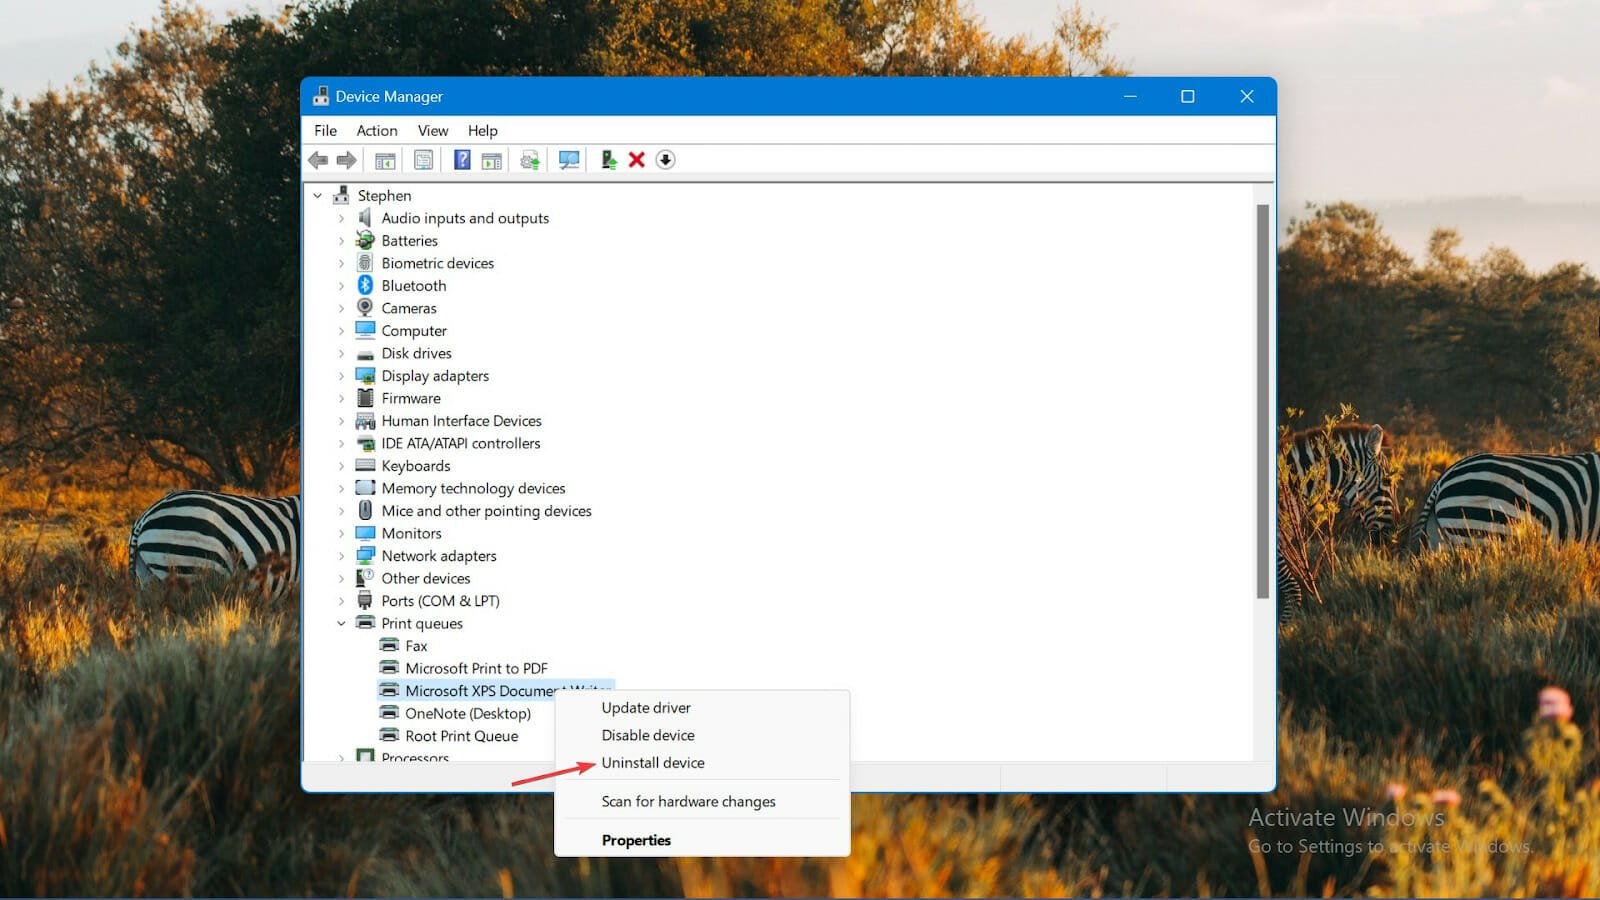This screenshot has height=900, width=1600.
Task: Collapse the Print queues node
Action: (x=341, y=623)
